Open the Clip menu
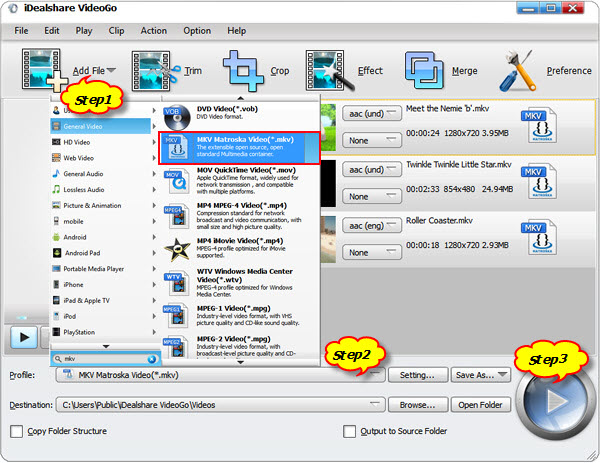The height and width of the screenshot is (463, 600). click(x=116, y=31)
